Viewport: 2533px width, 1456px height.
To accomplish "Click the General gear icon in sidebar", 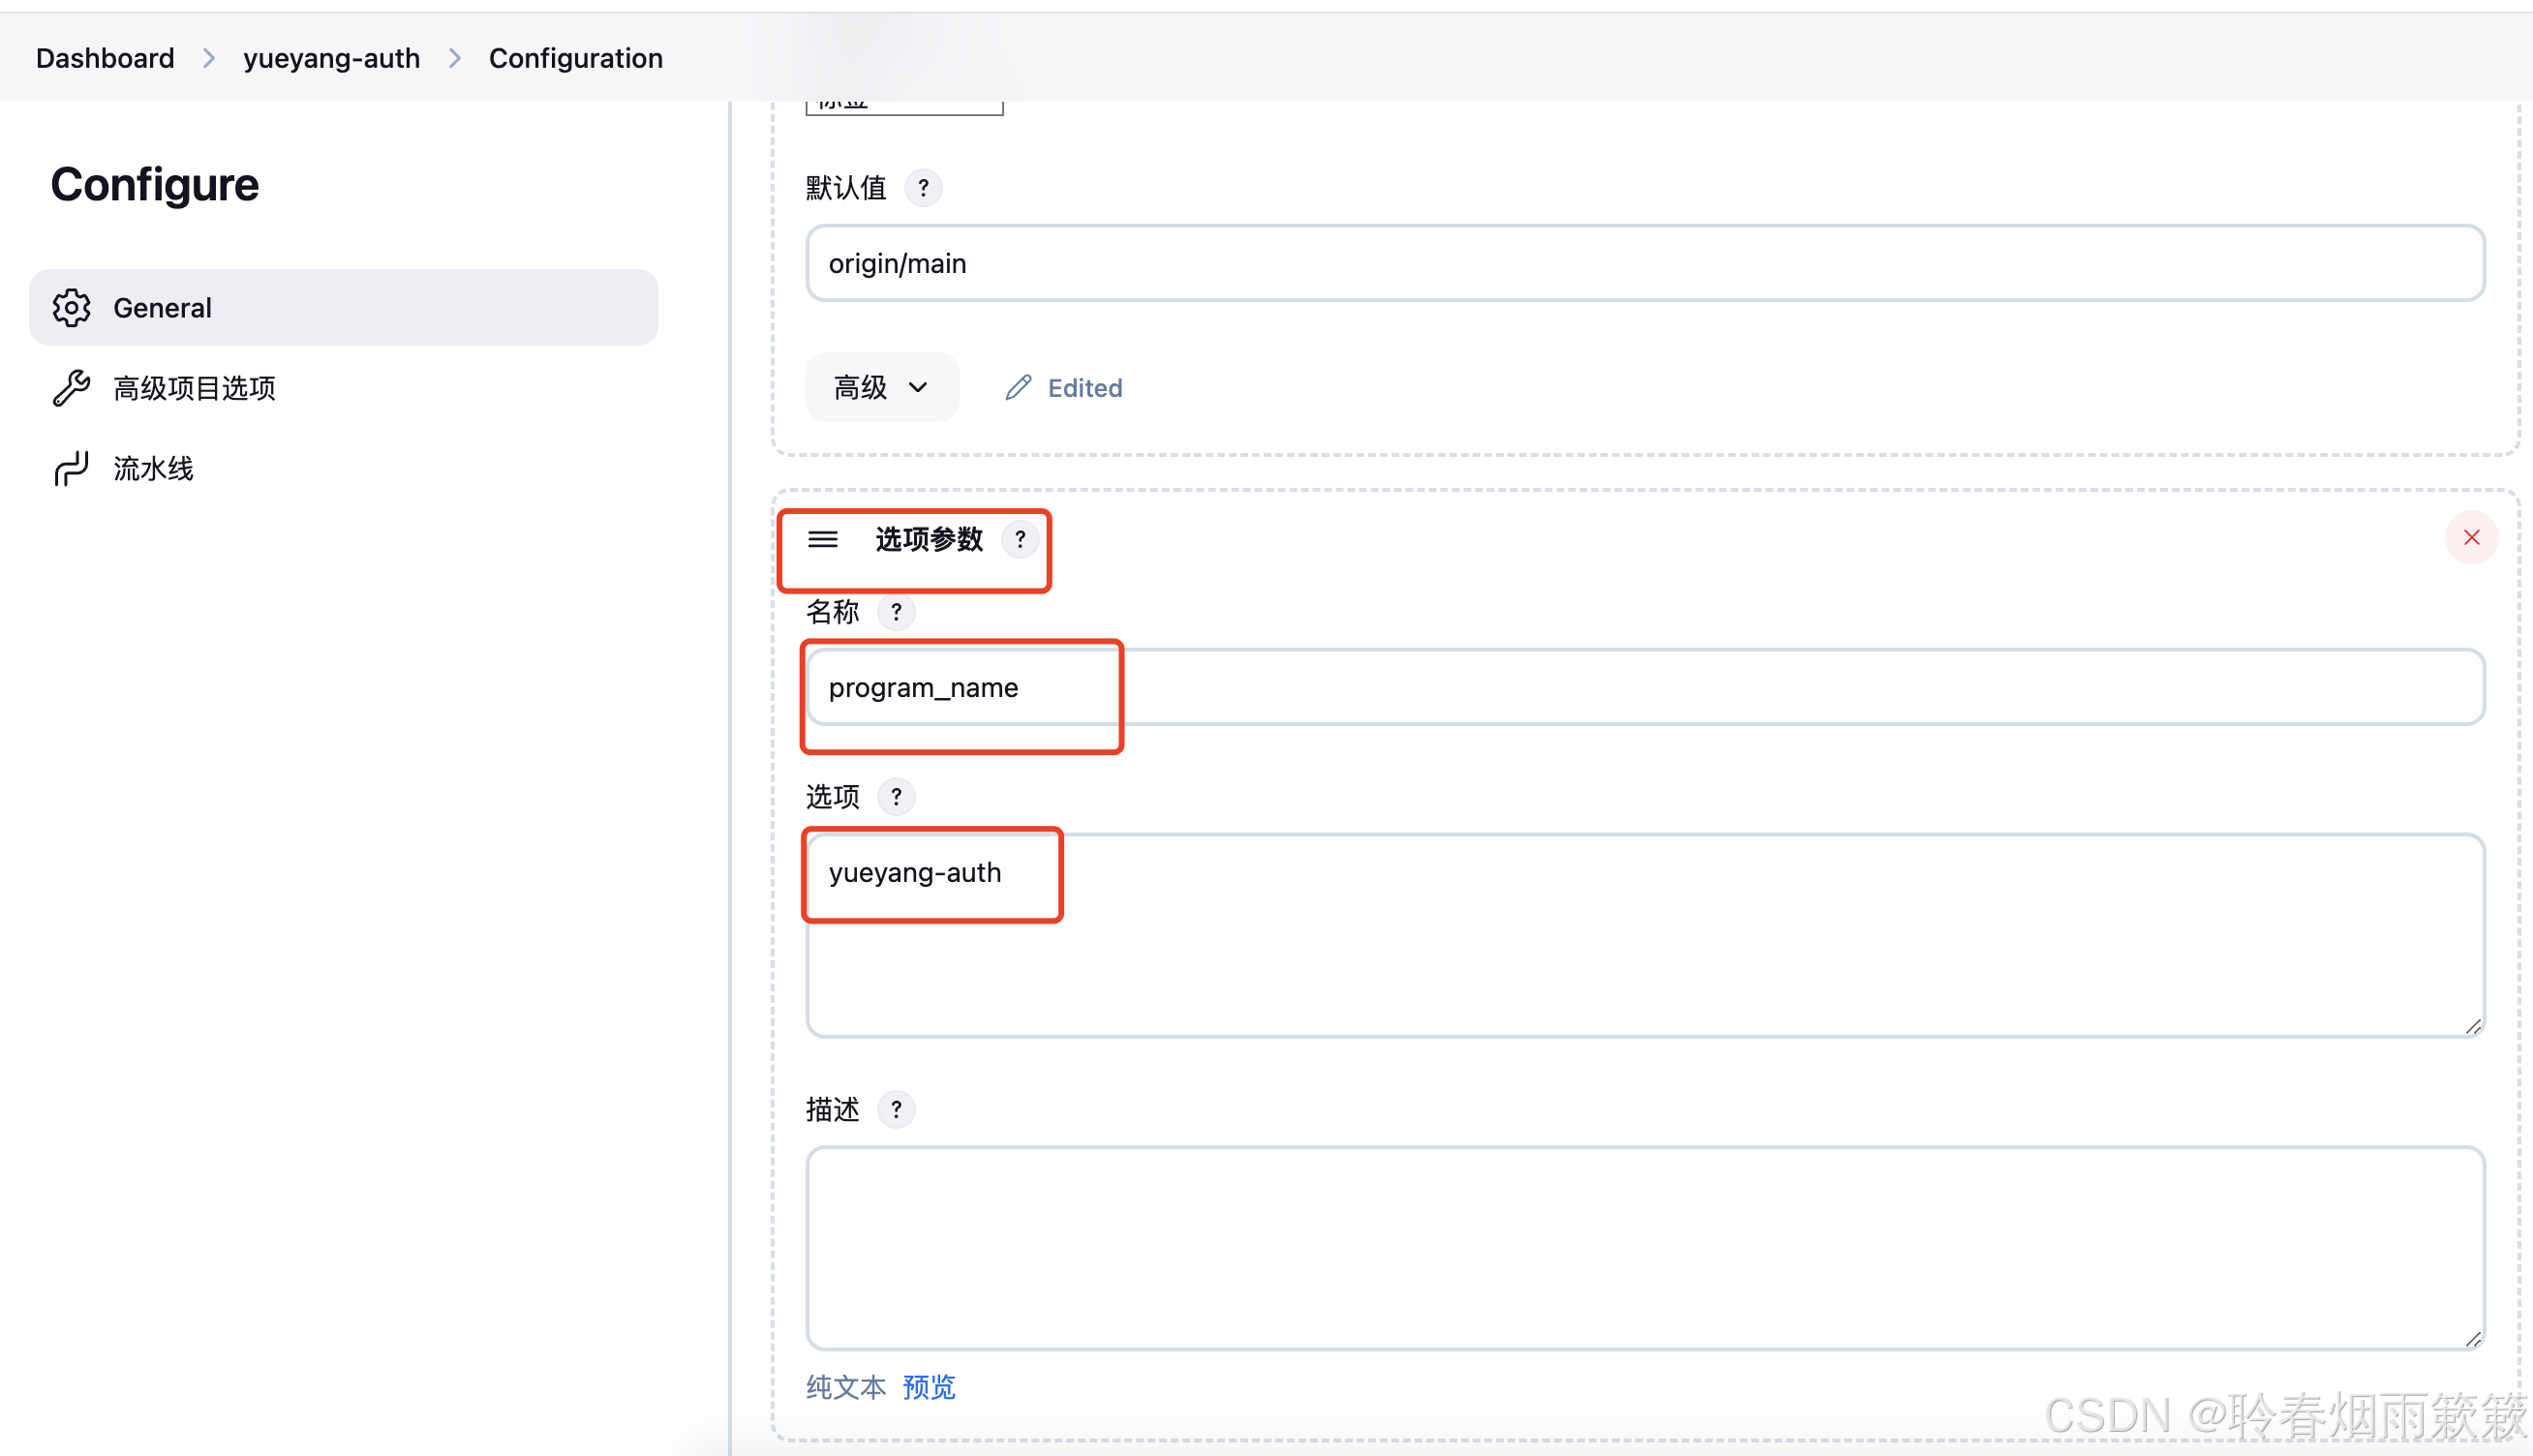I will 71,308.
